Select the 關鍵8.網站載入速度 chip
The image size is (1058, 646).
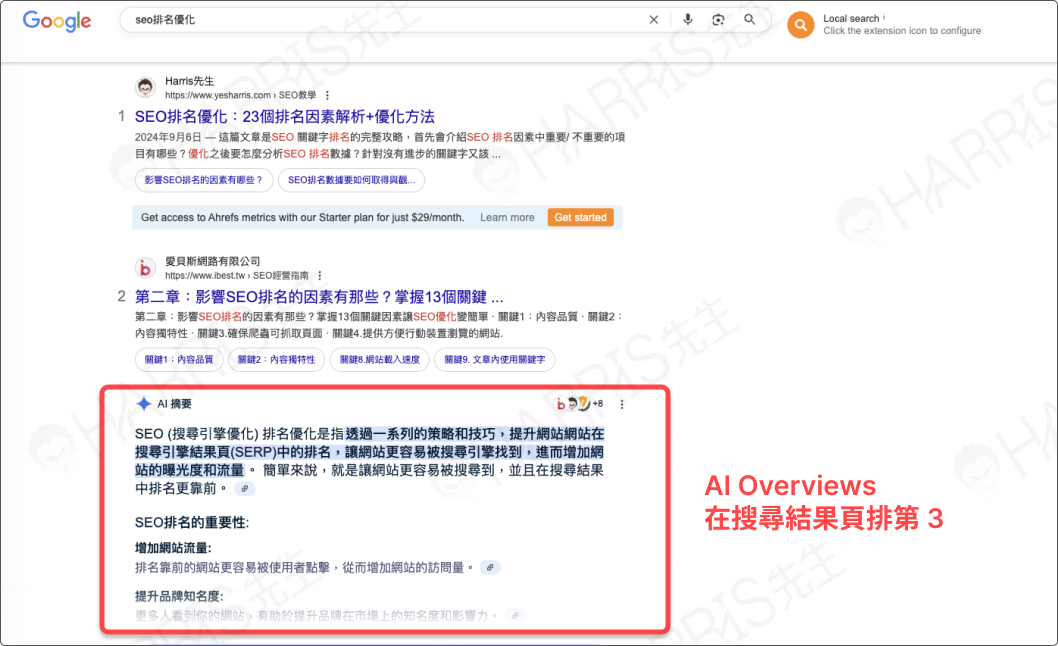pyautogui.click(x=380, y=360)
